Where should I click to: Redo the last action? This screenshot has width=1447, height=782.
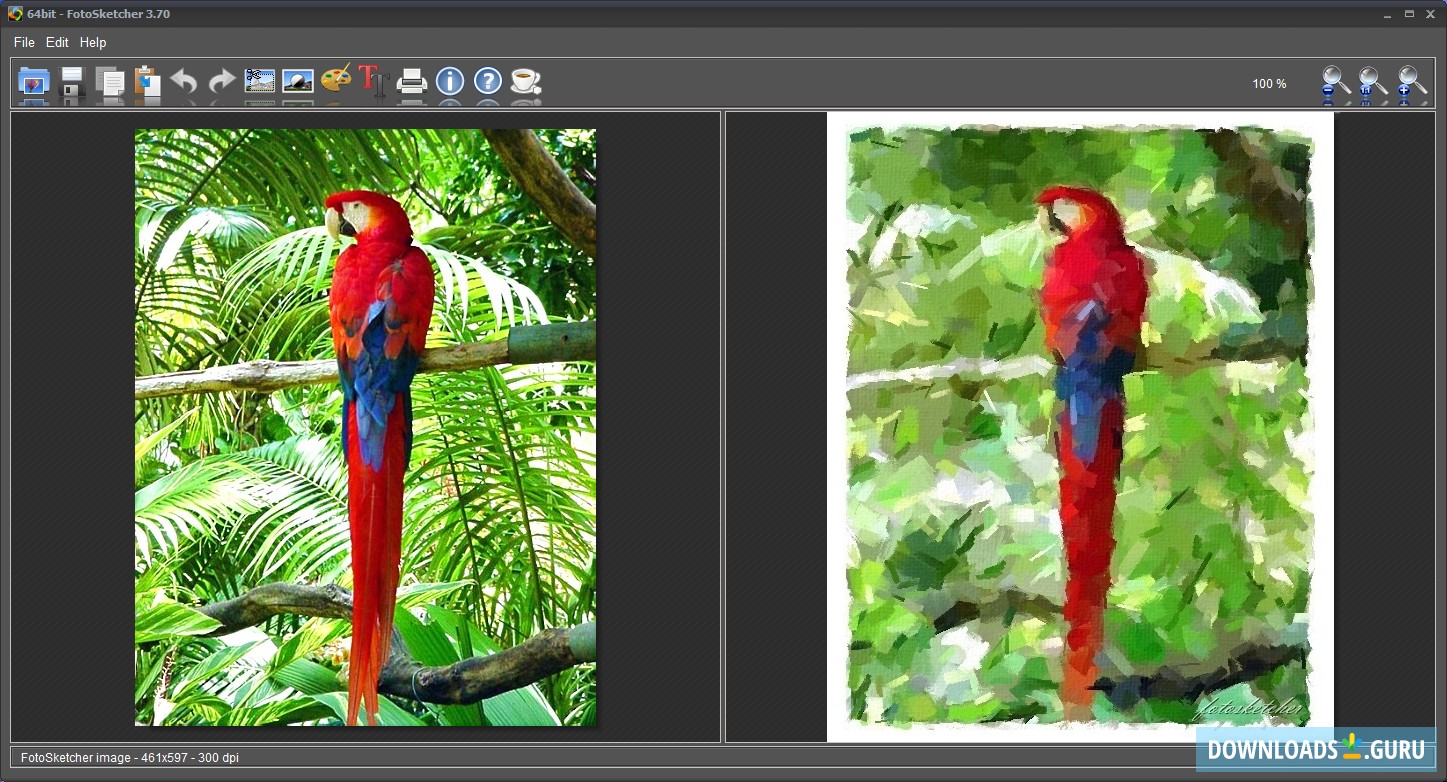point(221,81)
